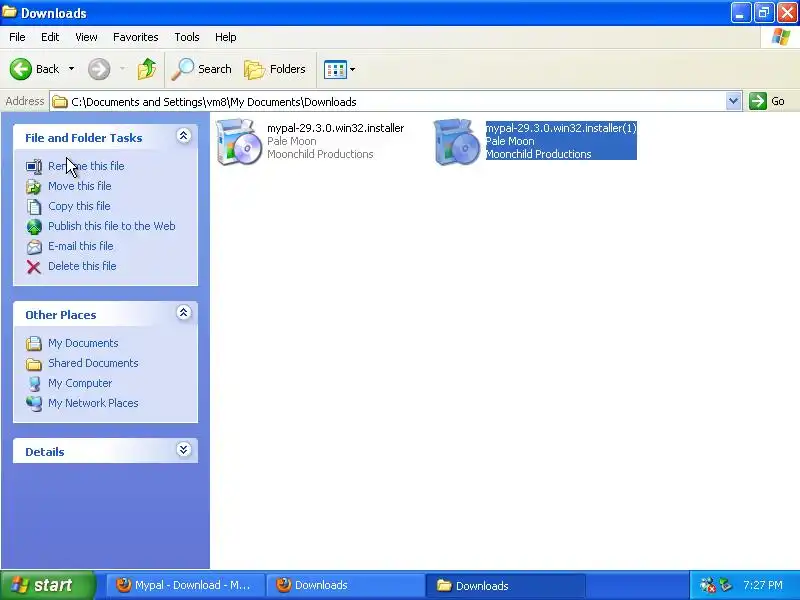Click the rename file icon in tasks
This screenshot has height=600, width=800.
tap(34, 166)
